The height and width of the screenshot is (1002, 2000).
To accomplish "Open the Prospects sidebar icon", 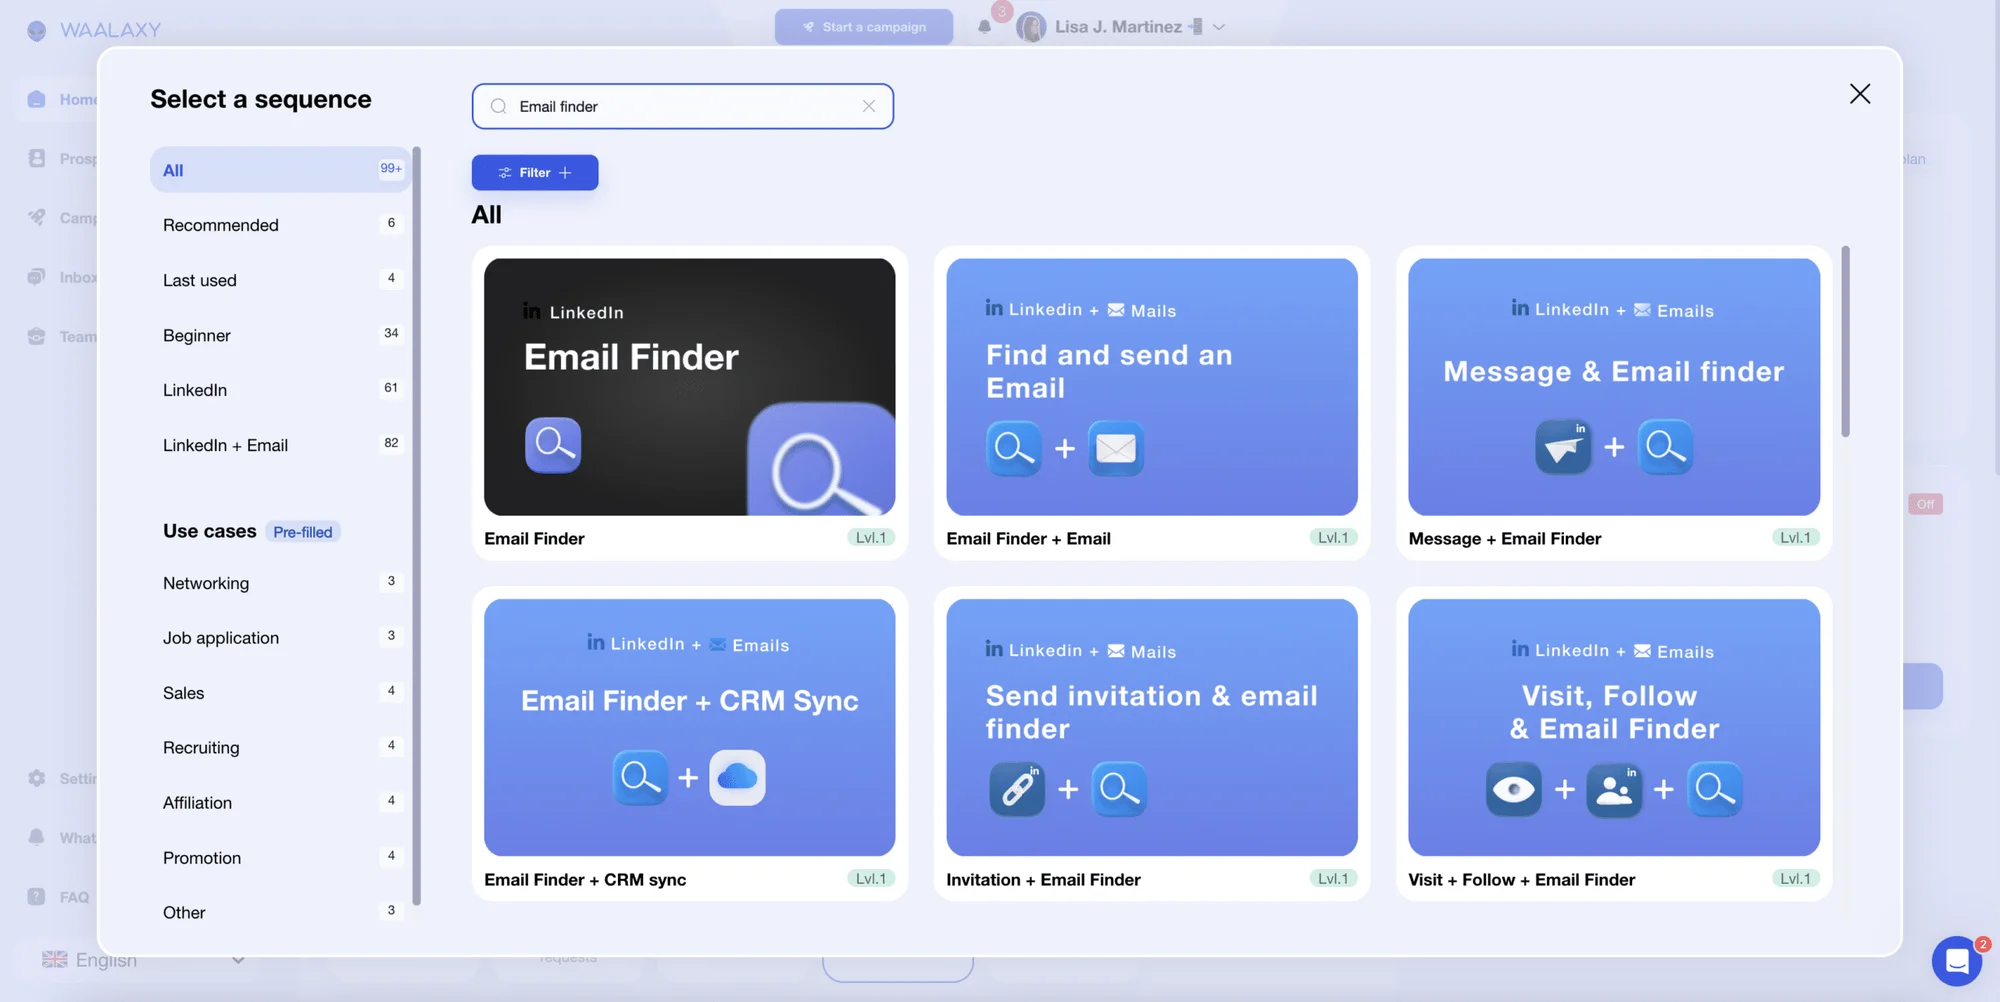I will 37,158.
